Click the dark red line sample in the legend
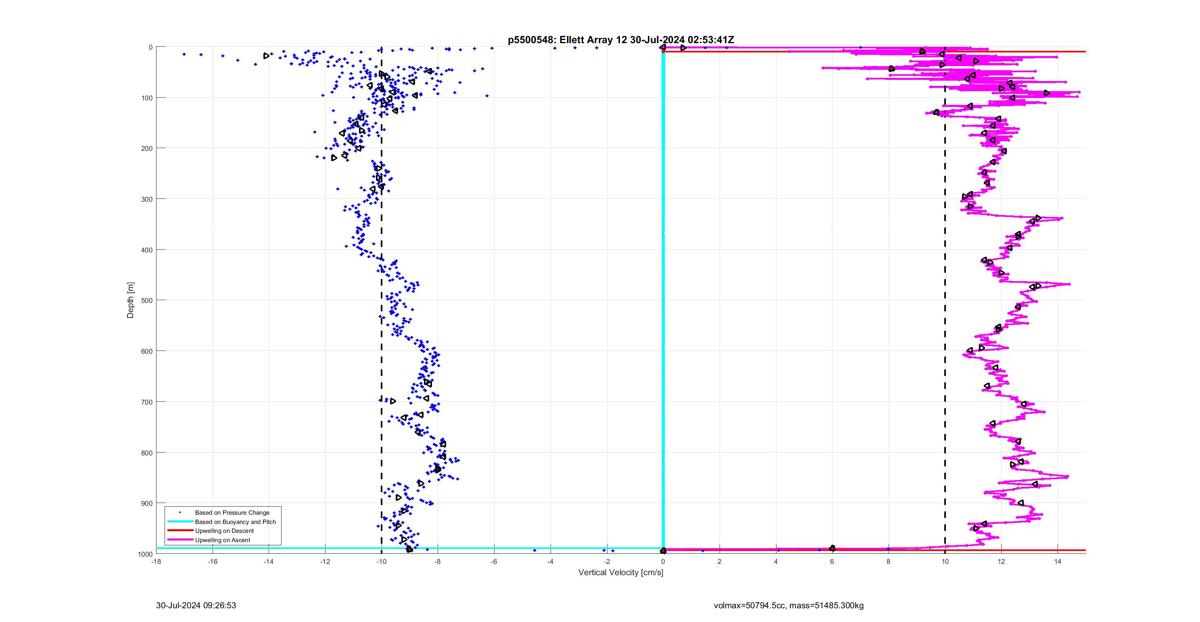Screen dimensions: 1200x622 pos(179,531)
